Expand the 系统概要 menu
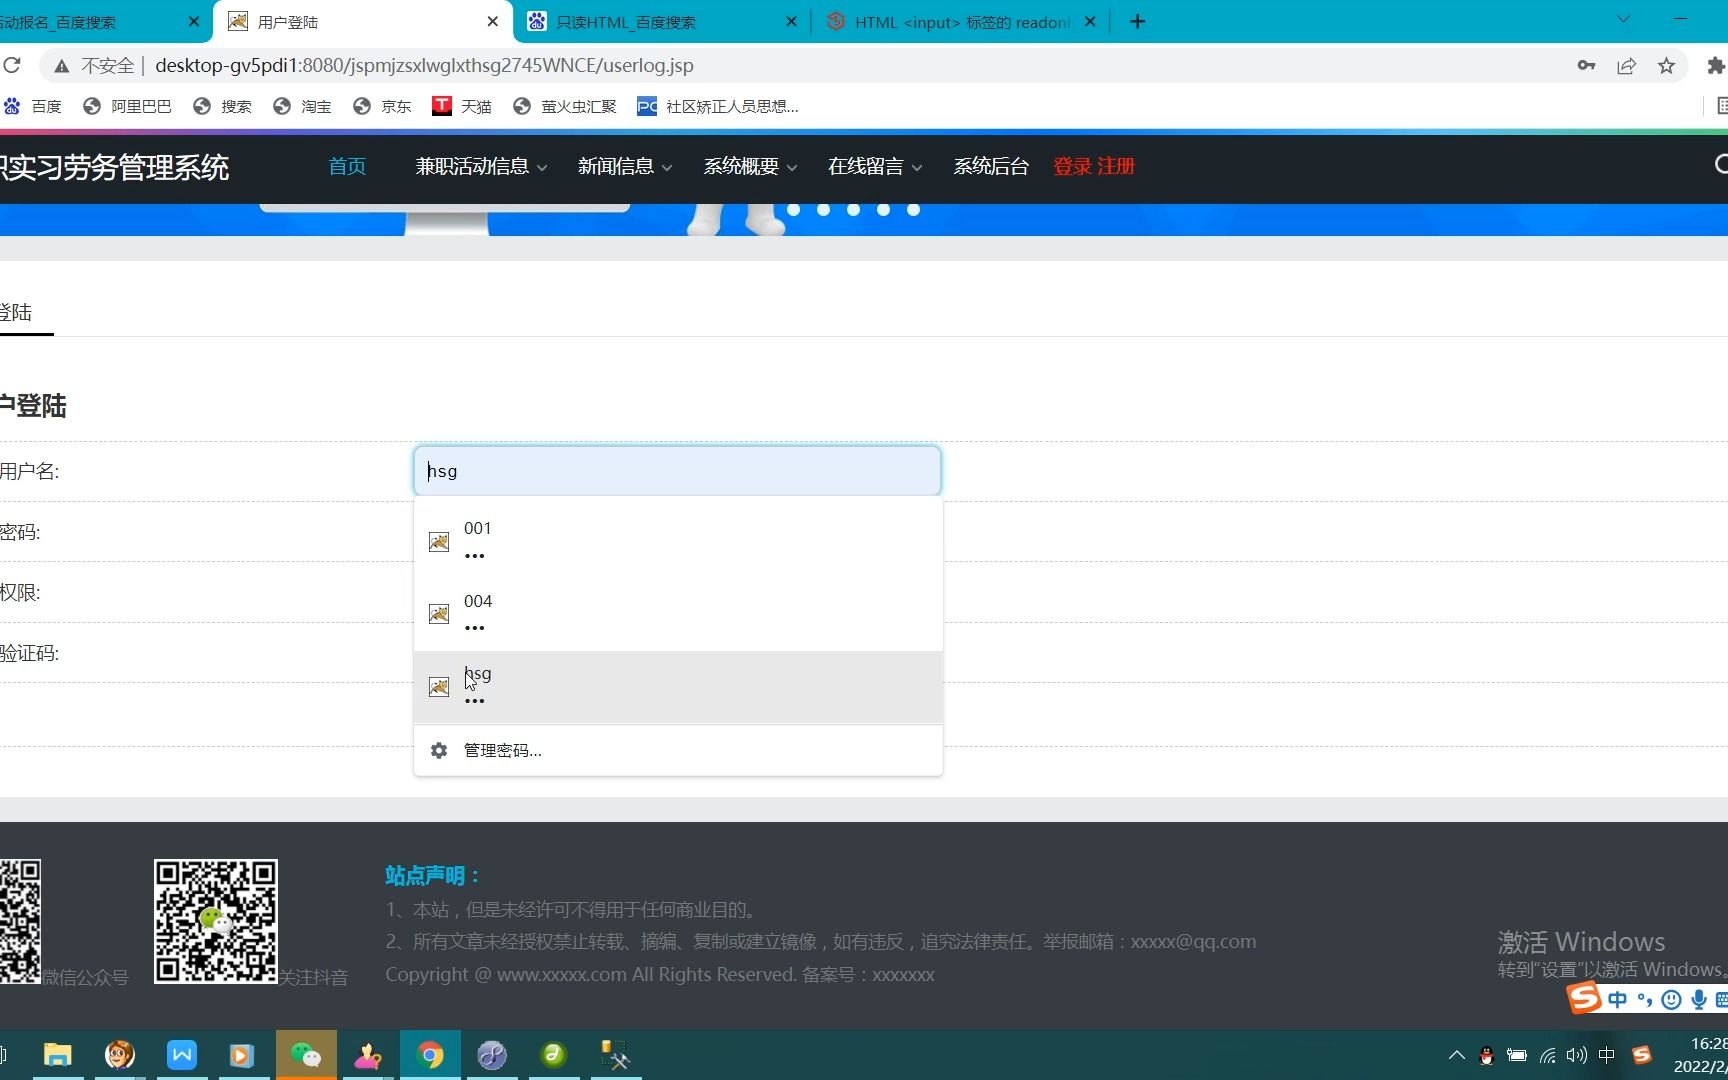This screenshot has height=1080, width=1728. [x=750, y=166]
